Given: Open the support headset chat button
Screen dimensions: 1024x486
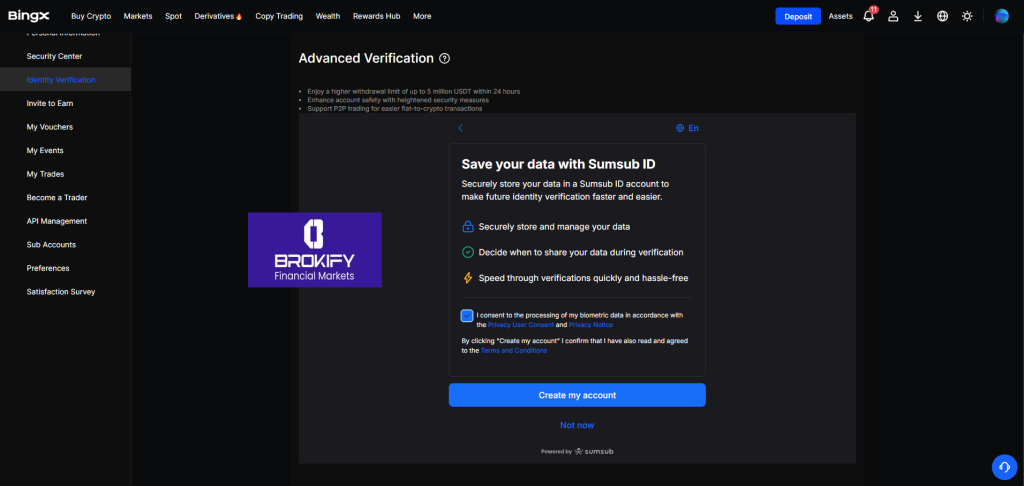Looking at the screenshot, I should (x=1003, y=467).
